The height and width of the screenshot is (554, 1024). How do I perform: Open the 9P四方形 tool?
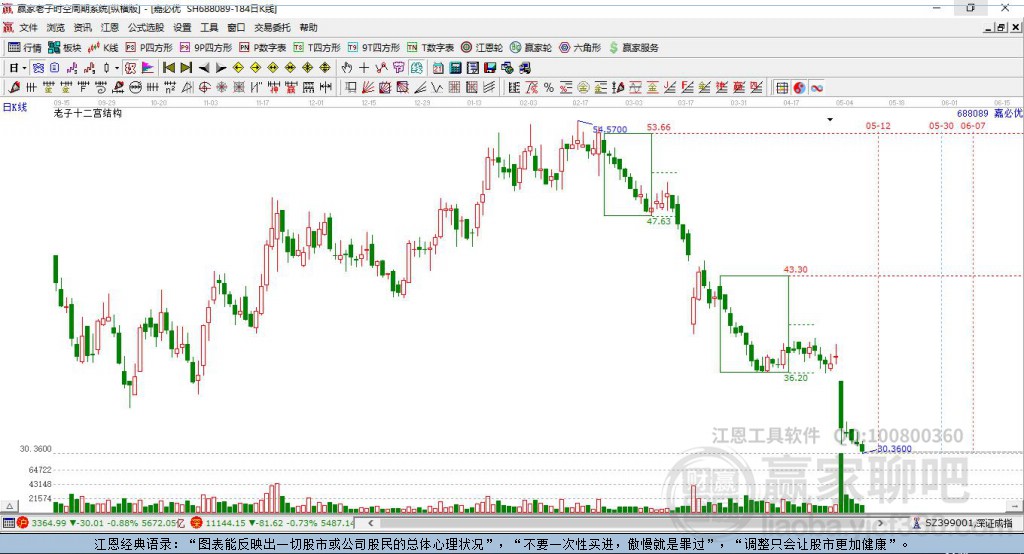(x=206, y=48)
